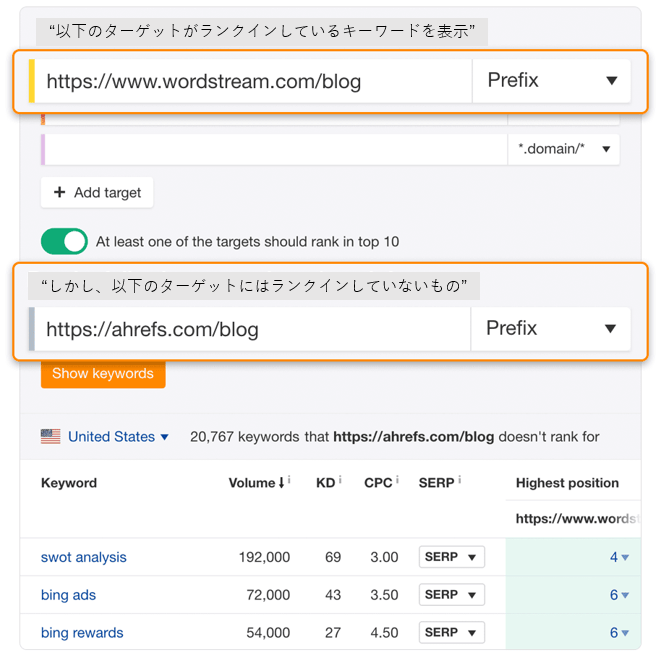Click the KD column header
656x662 pixels.
(325, 483)
